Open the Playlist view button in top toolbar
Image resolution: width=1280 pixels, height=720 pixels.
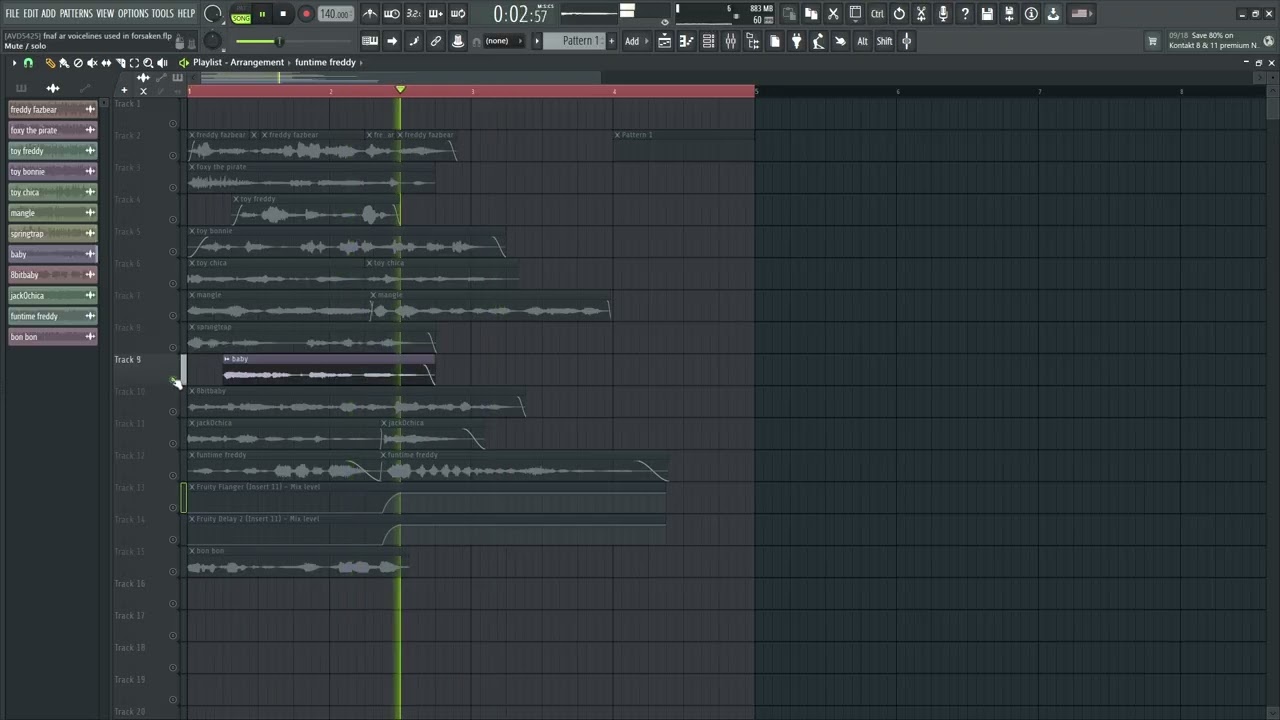664,41
